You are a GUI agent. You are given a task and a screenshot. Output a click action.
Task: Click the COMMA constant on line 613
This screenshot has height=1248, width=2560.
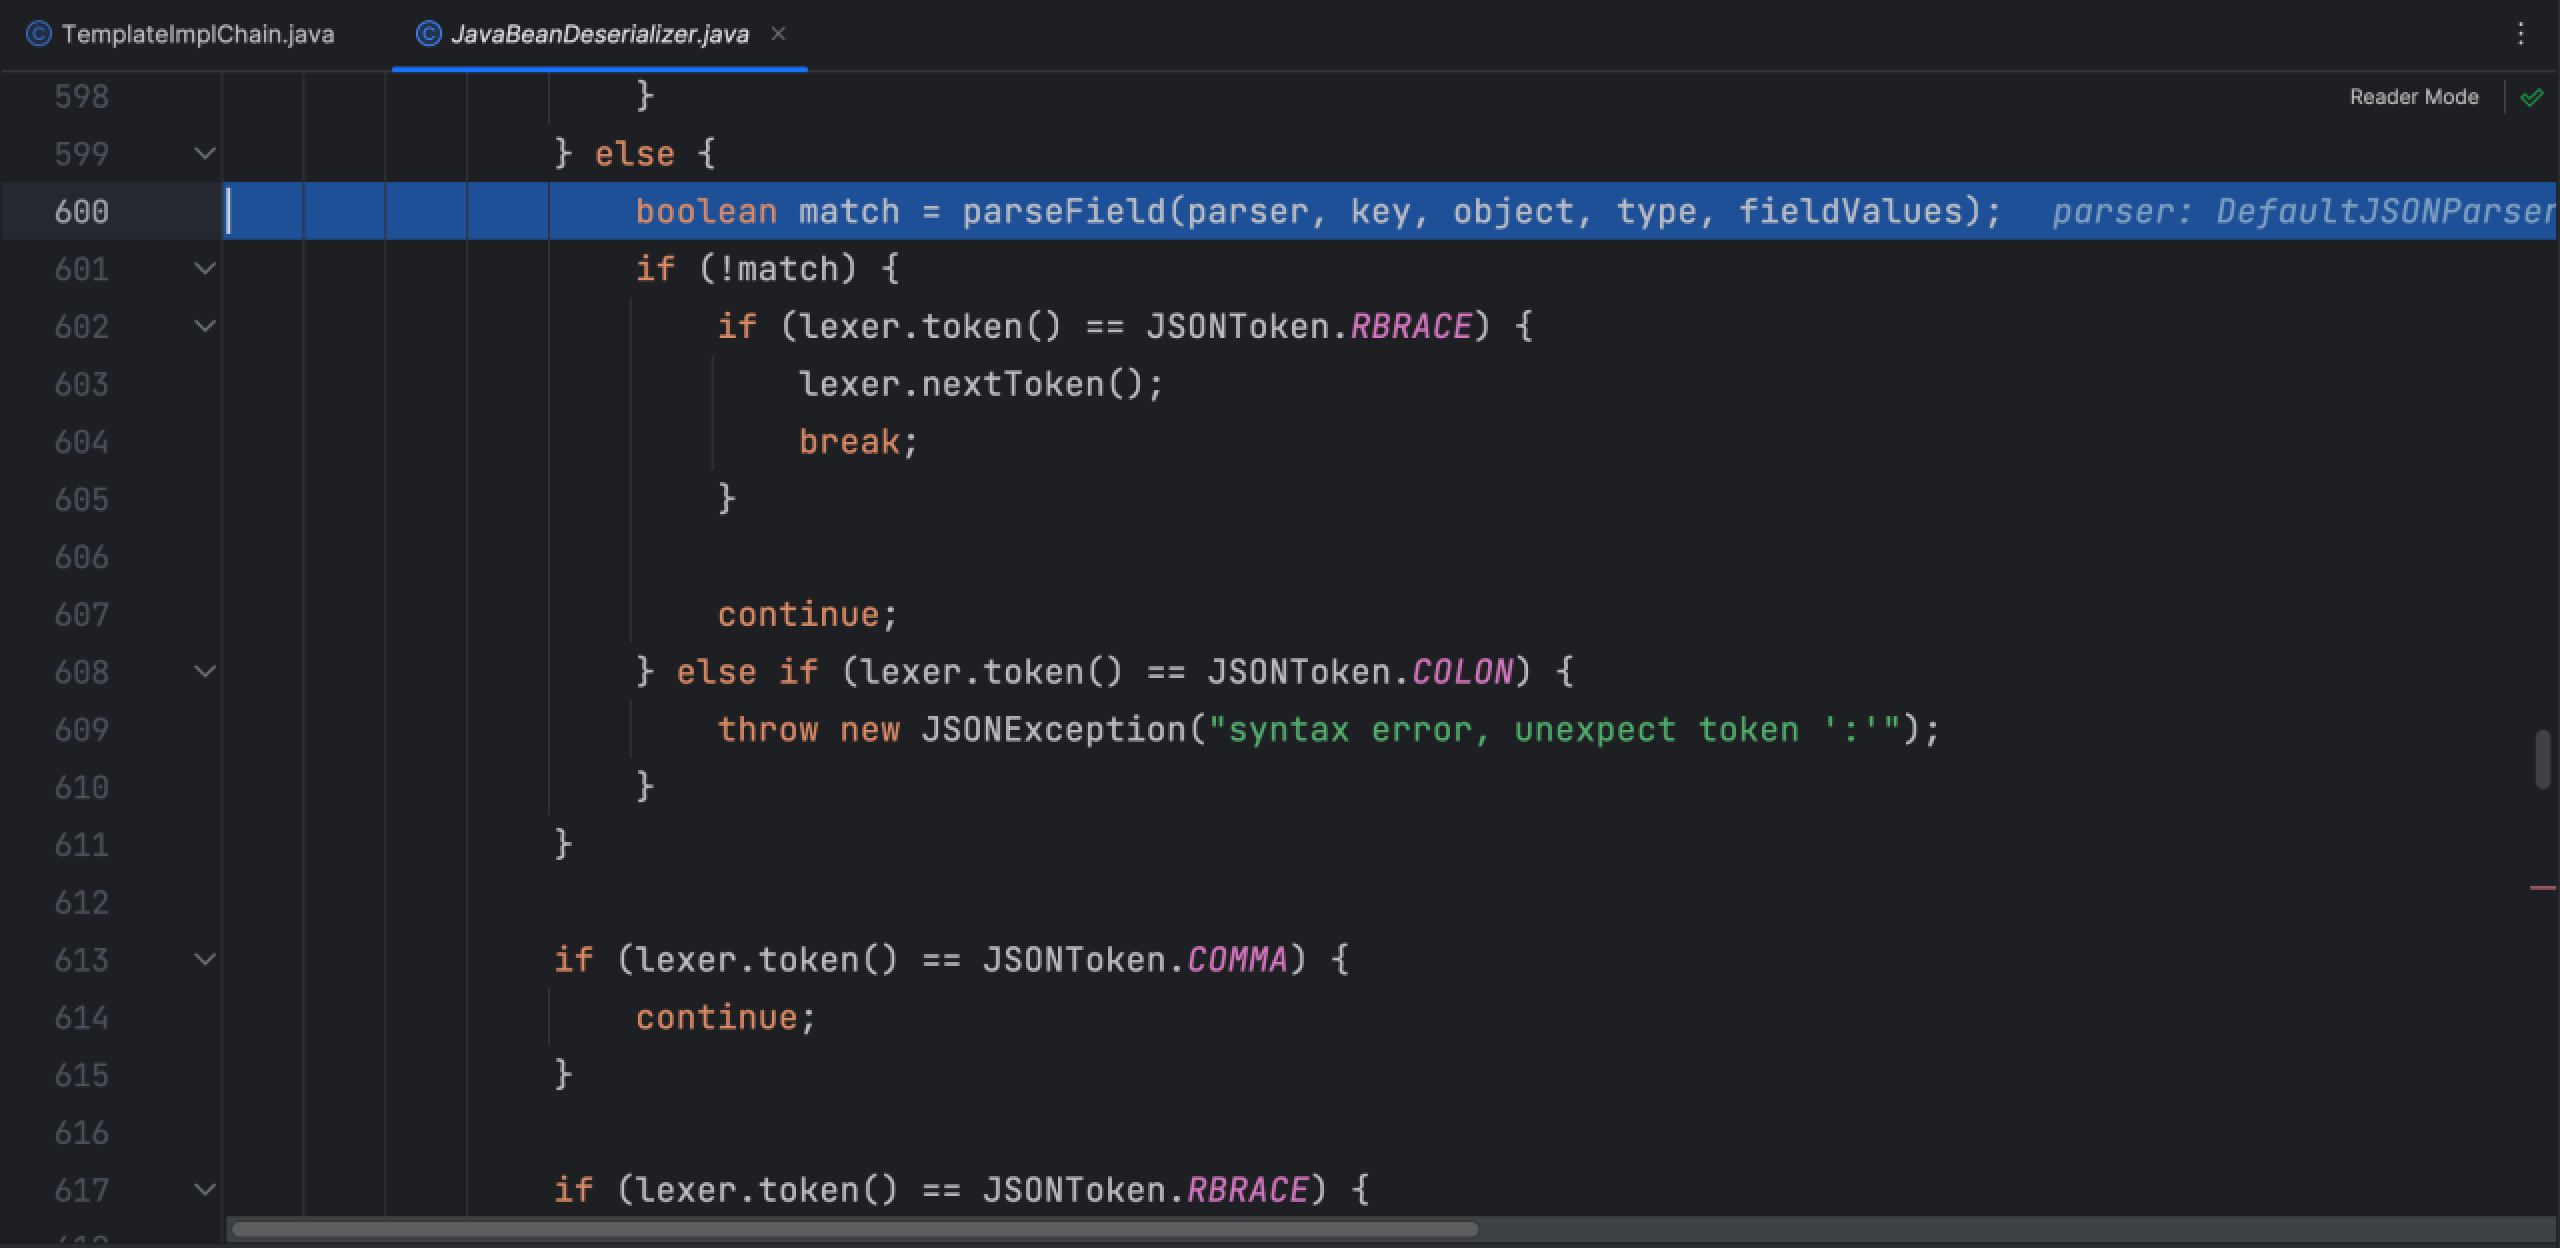1237,960
